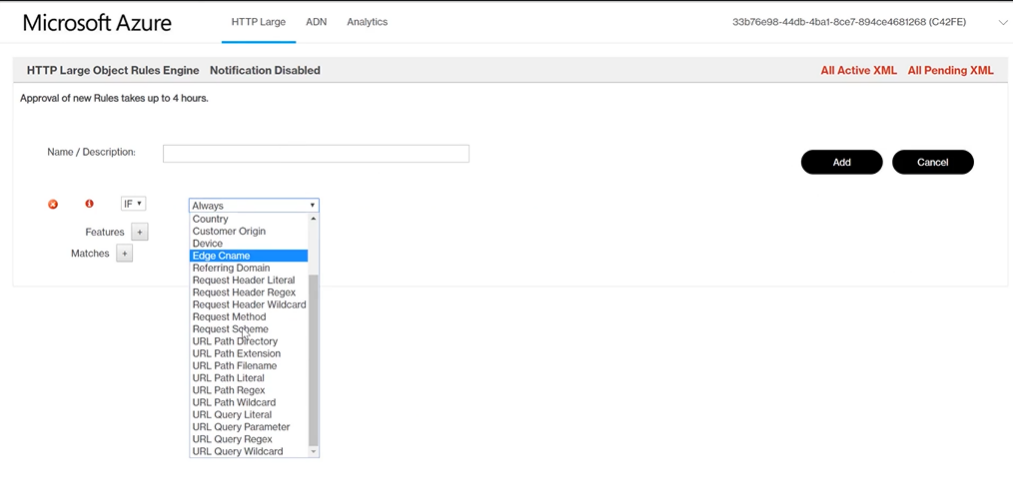Screen dimensions: 1013x493
Task: Pick URL Path Literal option
Action: pos(249,378)
